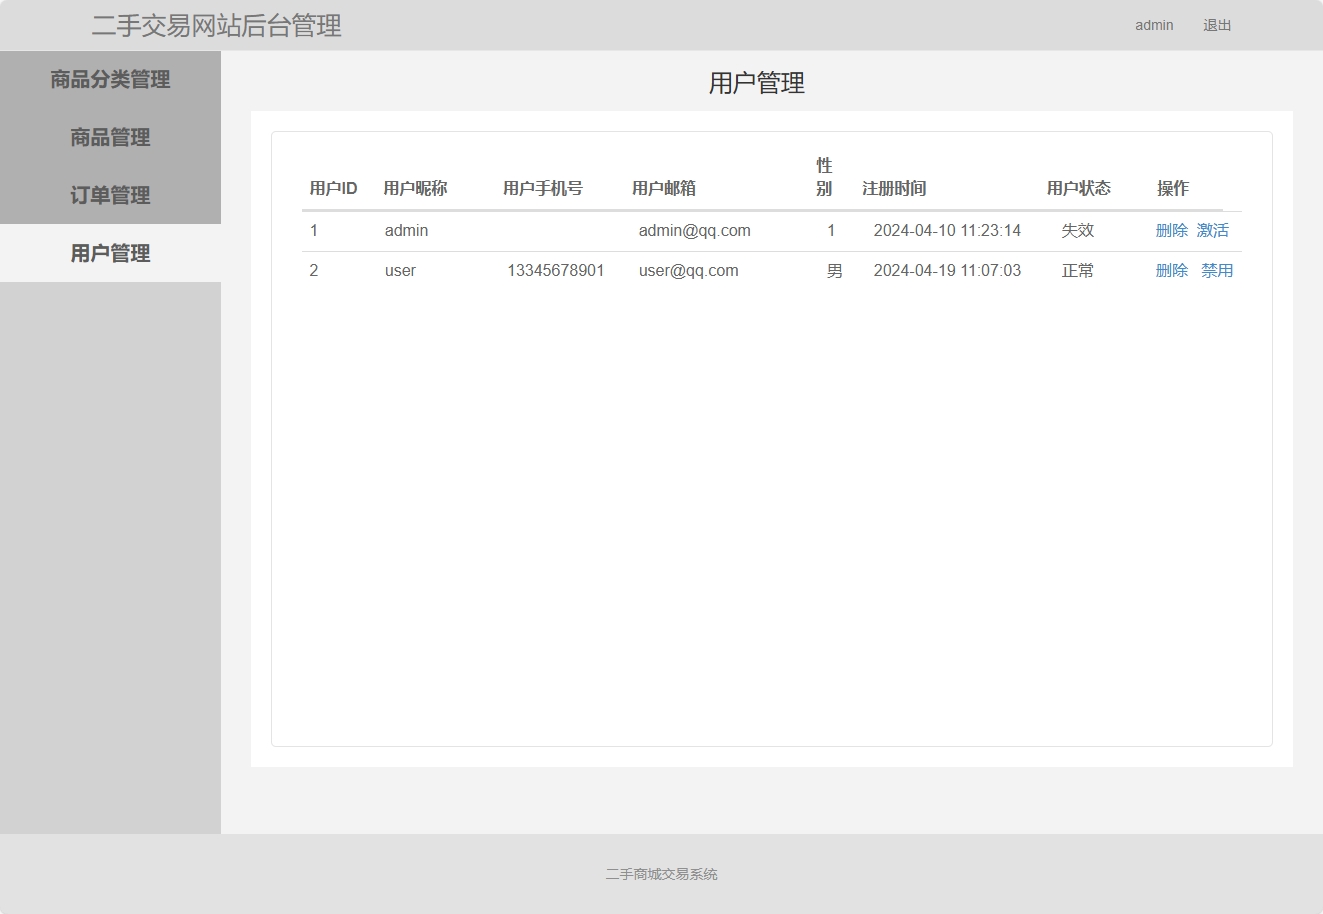The height and width of the screenshot is (914, 1323).
Task: Click the 用户手机号 column header
Action: point(544,188)
